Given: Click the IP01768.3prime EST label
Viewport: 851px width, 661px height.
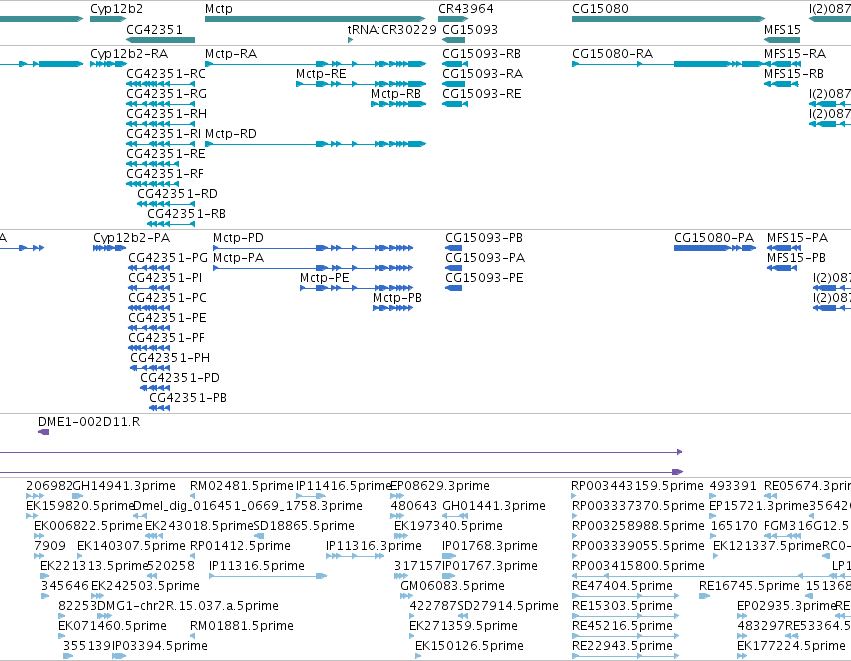Looking at the screenshot, I should (x=490, y=546).
